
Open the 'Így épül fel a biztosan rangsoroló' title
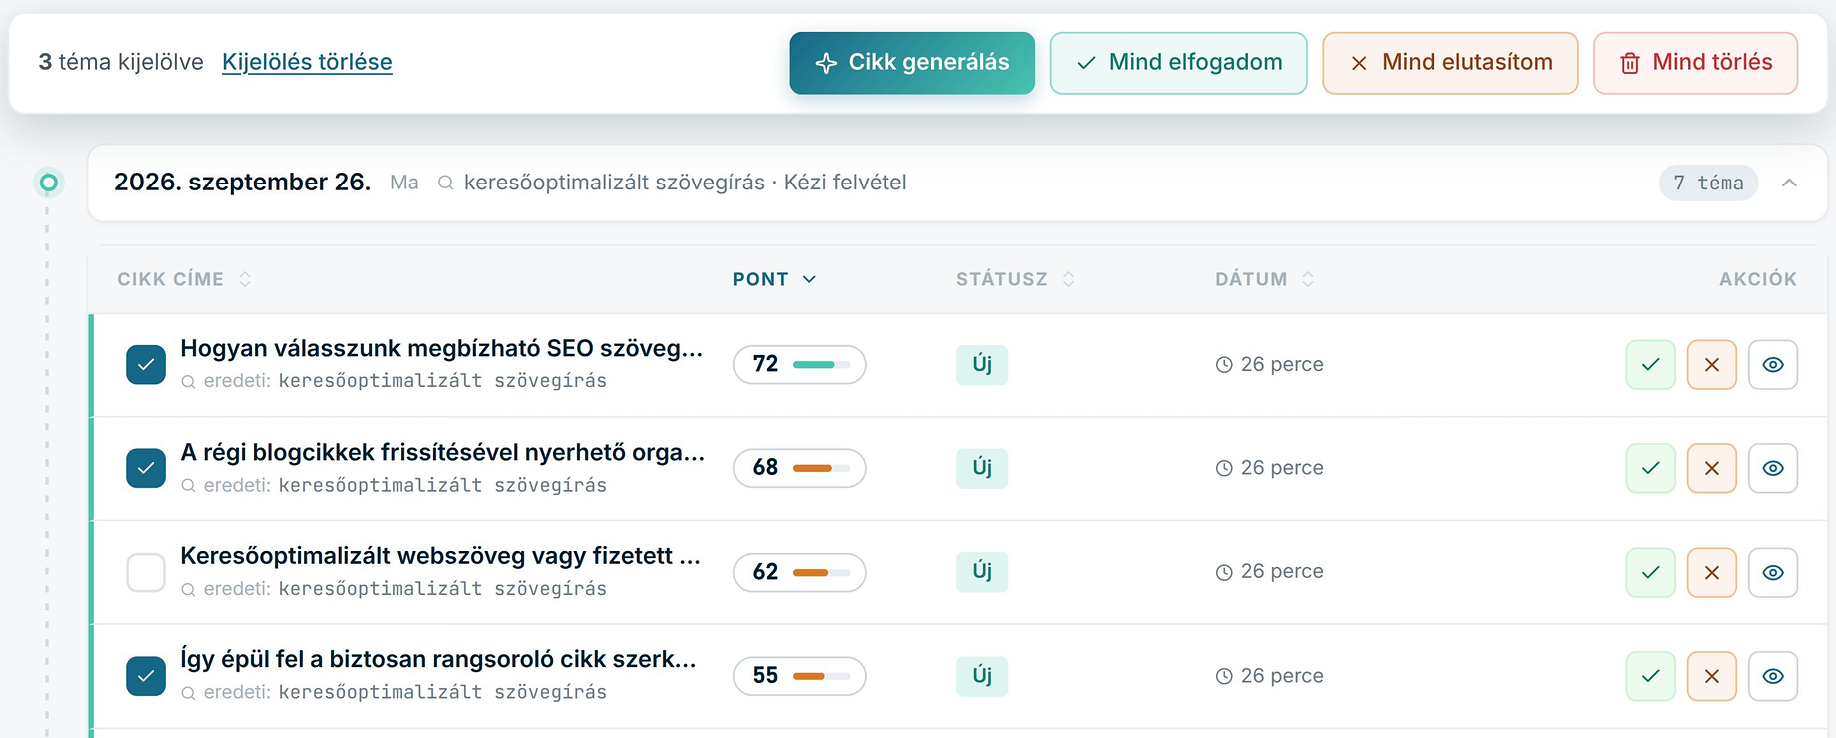click(x=438, y=659)
